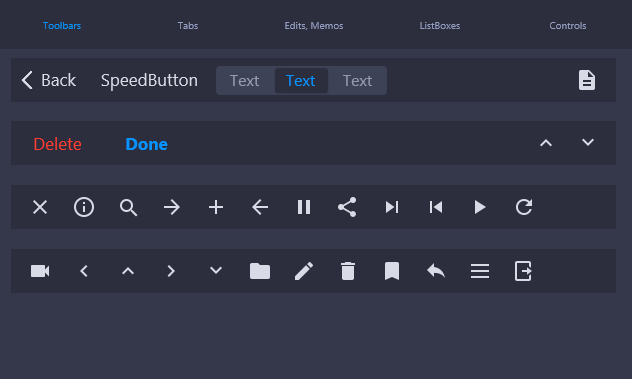Click the down chevron beside Done row
The width and height of the screenshot is (632, 379).
[x=588, y=142]
